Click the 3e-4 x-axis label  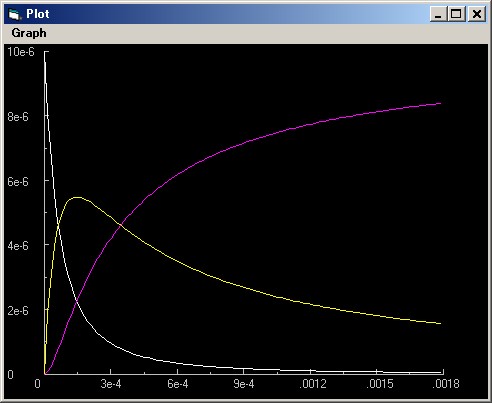111,384
